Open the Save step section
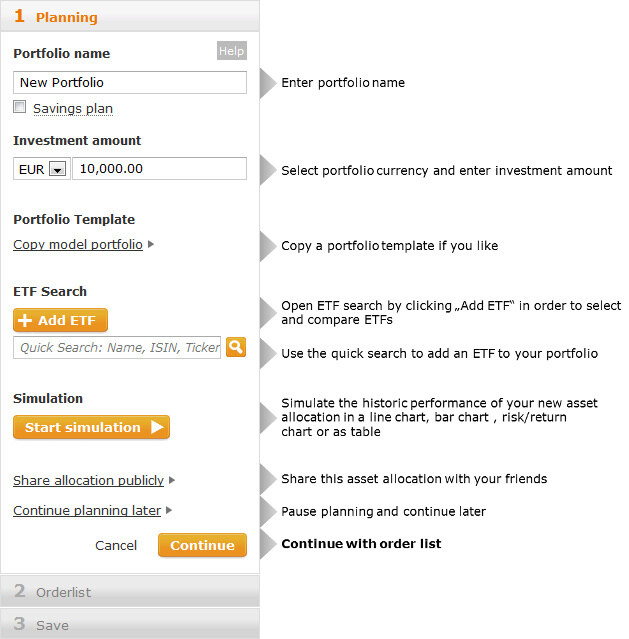Image resolution: width=629 pixels, height=639 pixels. [x=130, y=624]
